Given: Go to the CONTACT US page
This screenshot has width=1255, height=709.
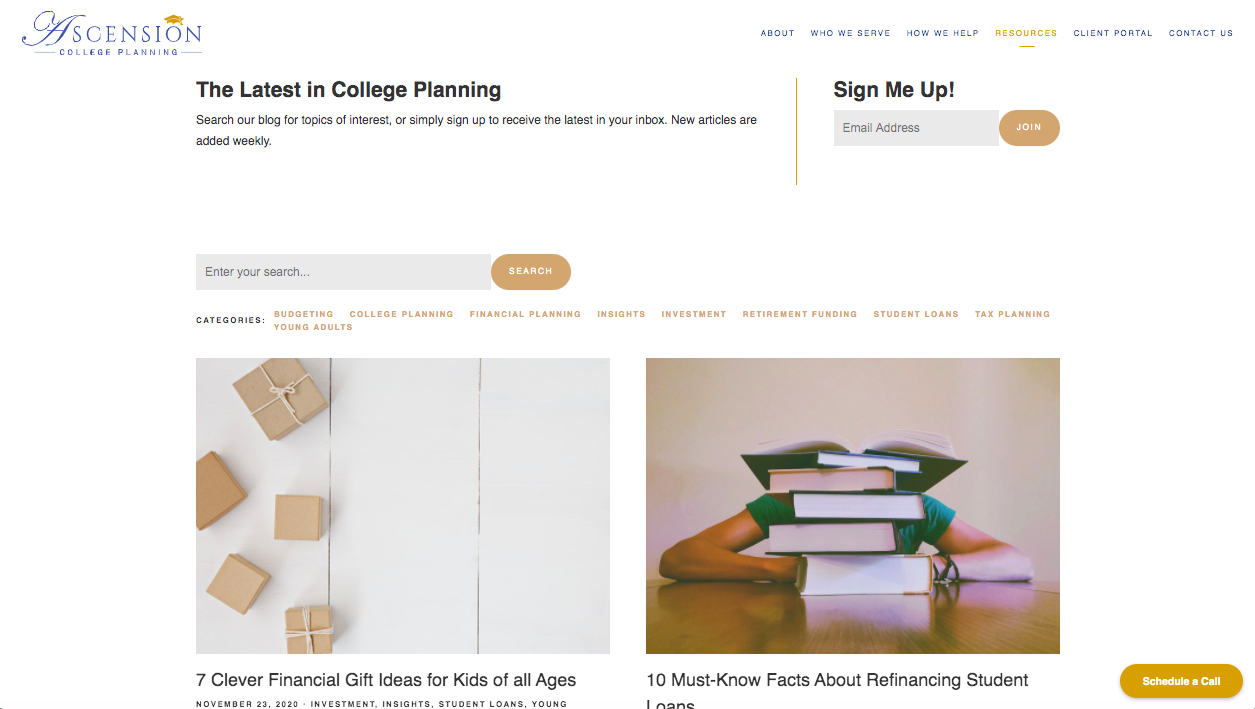Looking at the screenshot, I should tap(1200, 33).
